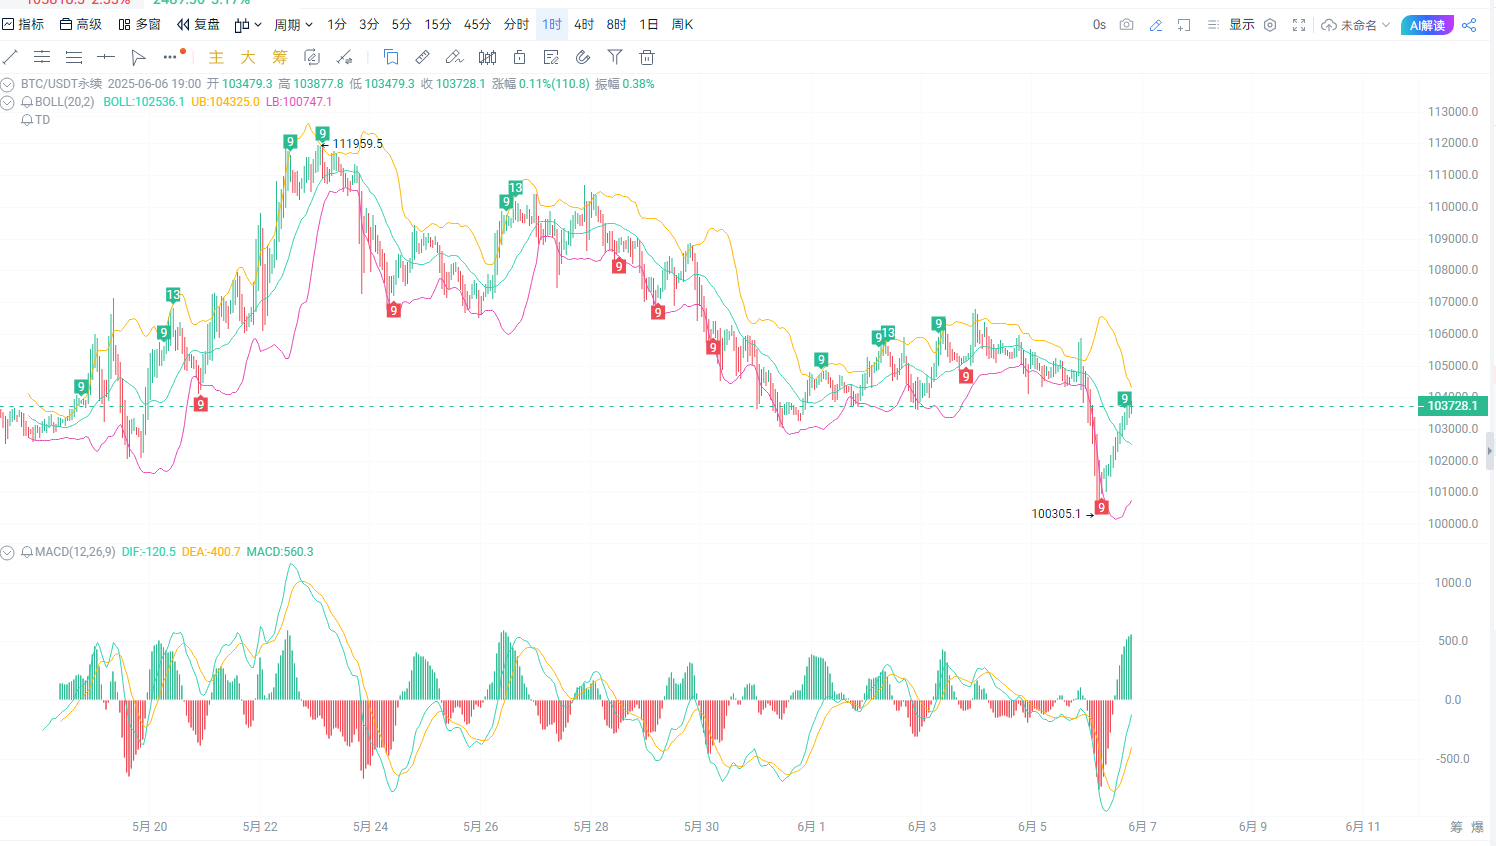Click the blue pencil drawing icon
Viewport: 1496px width, 846px height.
pyautogui.click(x=1156, y=24)
